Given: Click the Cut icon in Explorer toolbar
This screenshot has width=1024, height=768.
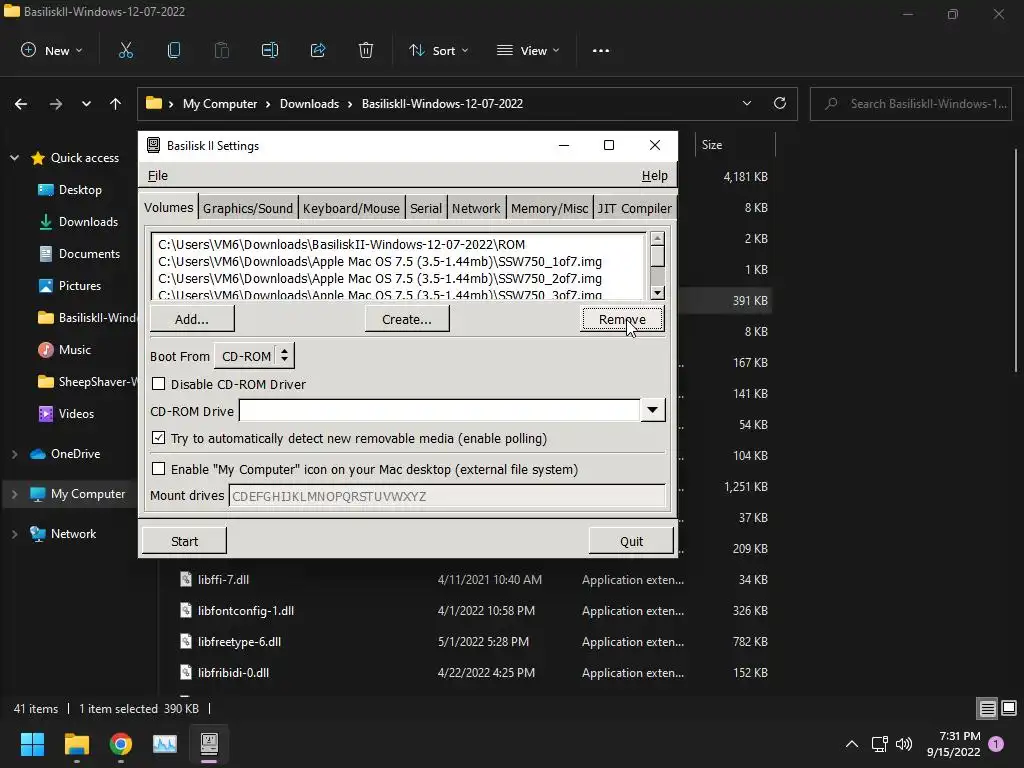Looking at the screenshot, I should (x=125, y=50).
